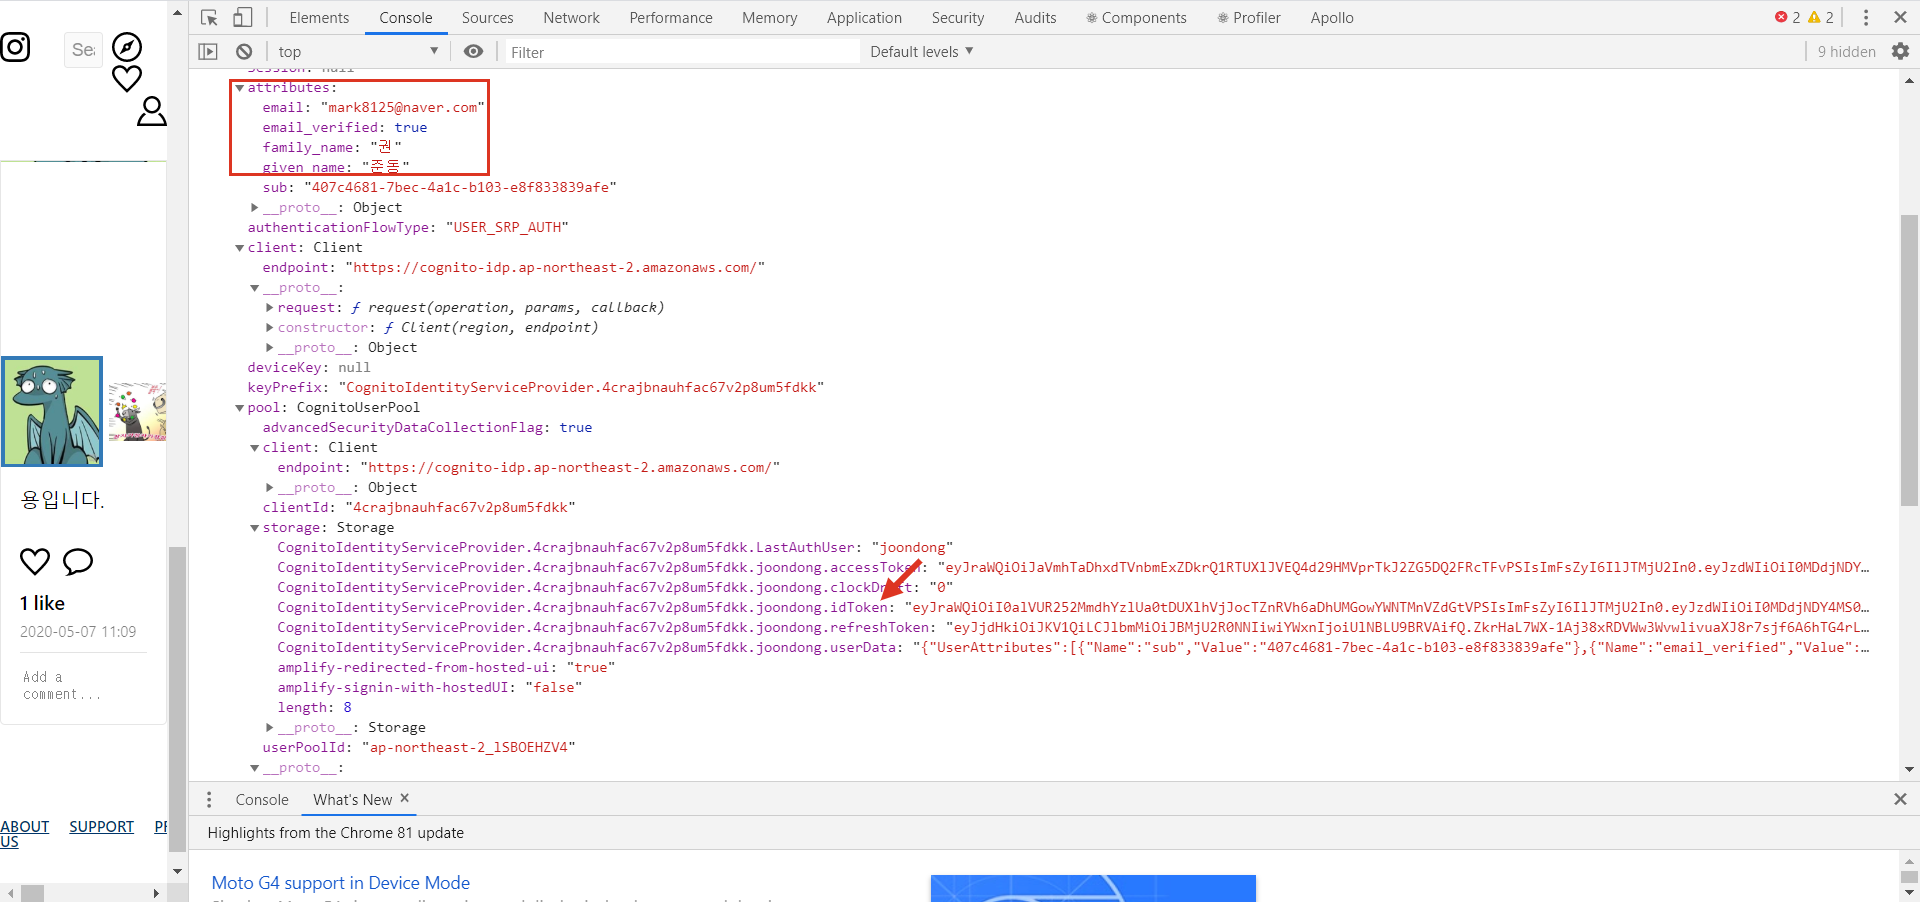This screenshot has height=903, width=1921.
Task: Toggle device toolbar icon
Action: (x=243, y=17)
